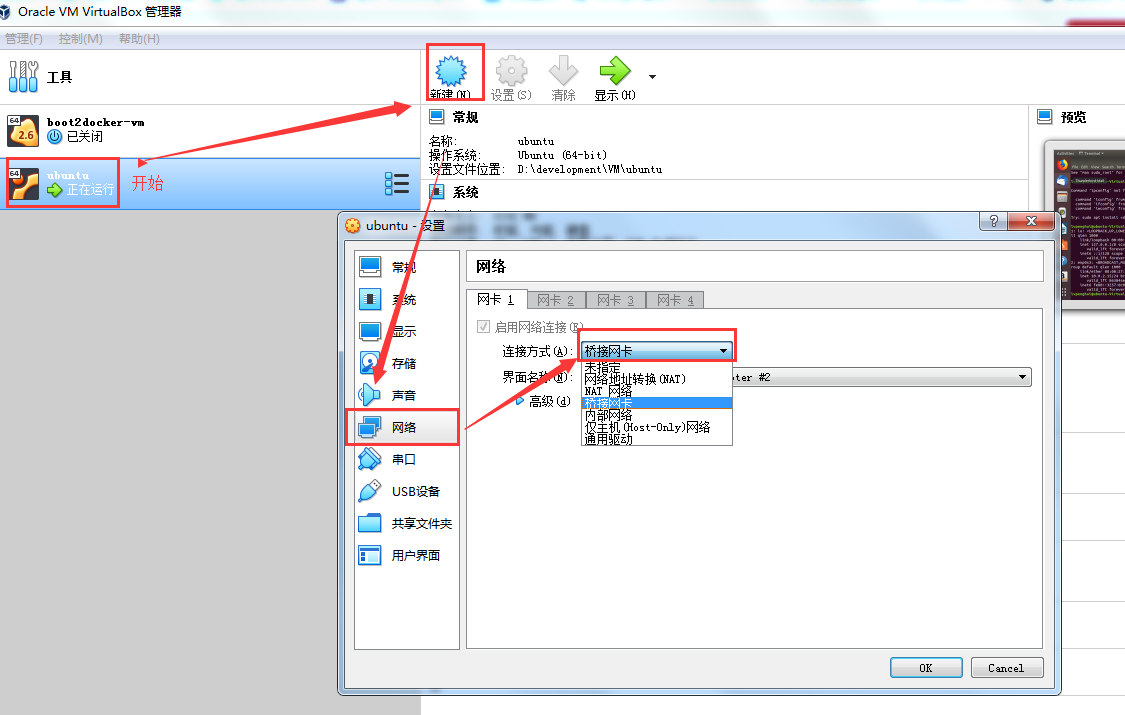Click the Discard (清除) arrow icon

coord(563,72)
